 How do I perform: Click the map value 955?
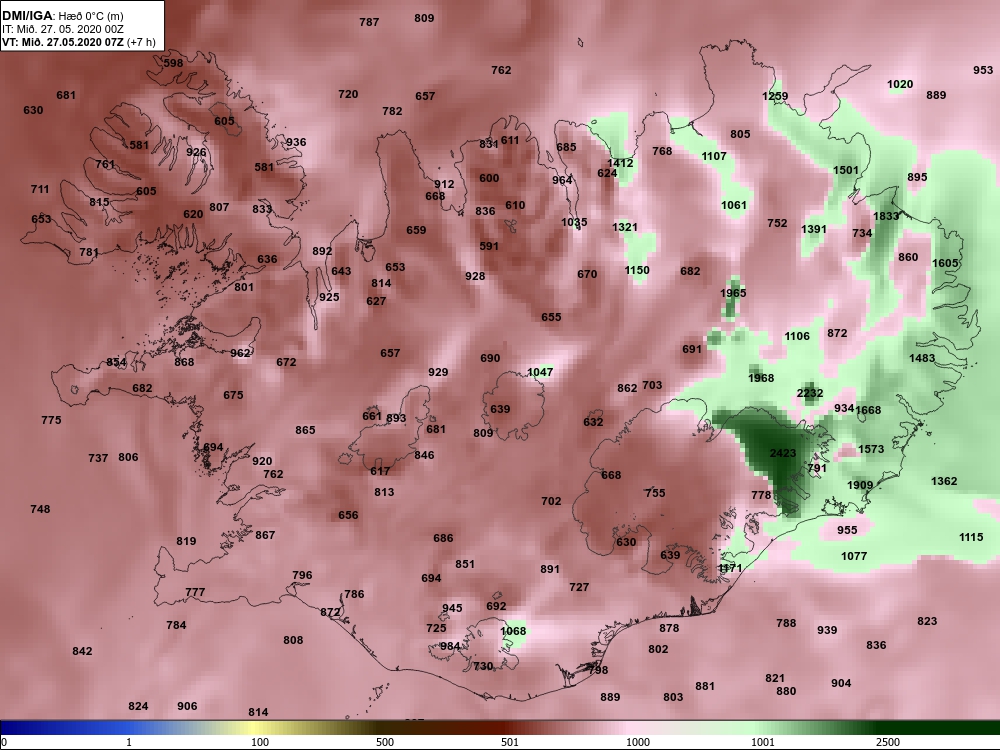point(847,529)
